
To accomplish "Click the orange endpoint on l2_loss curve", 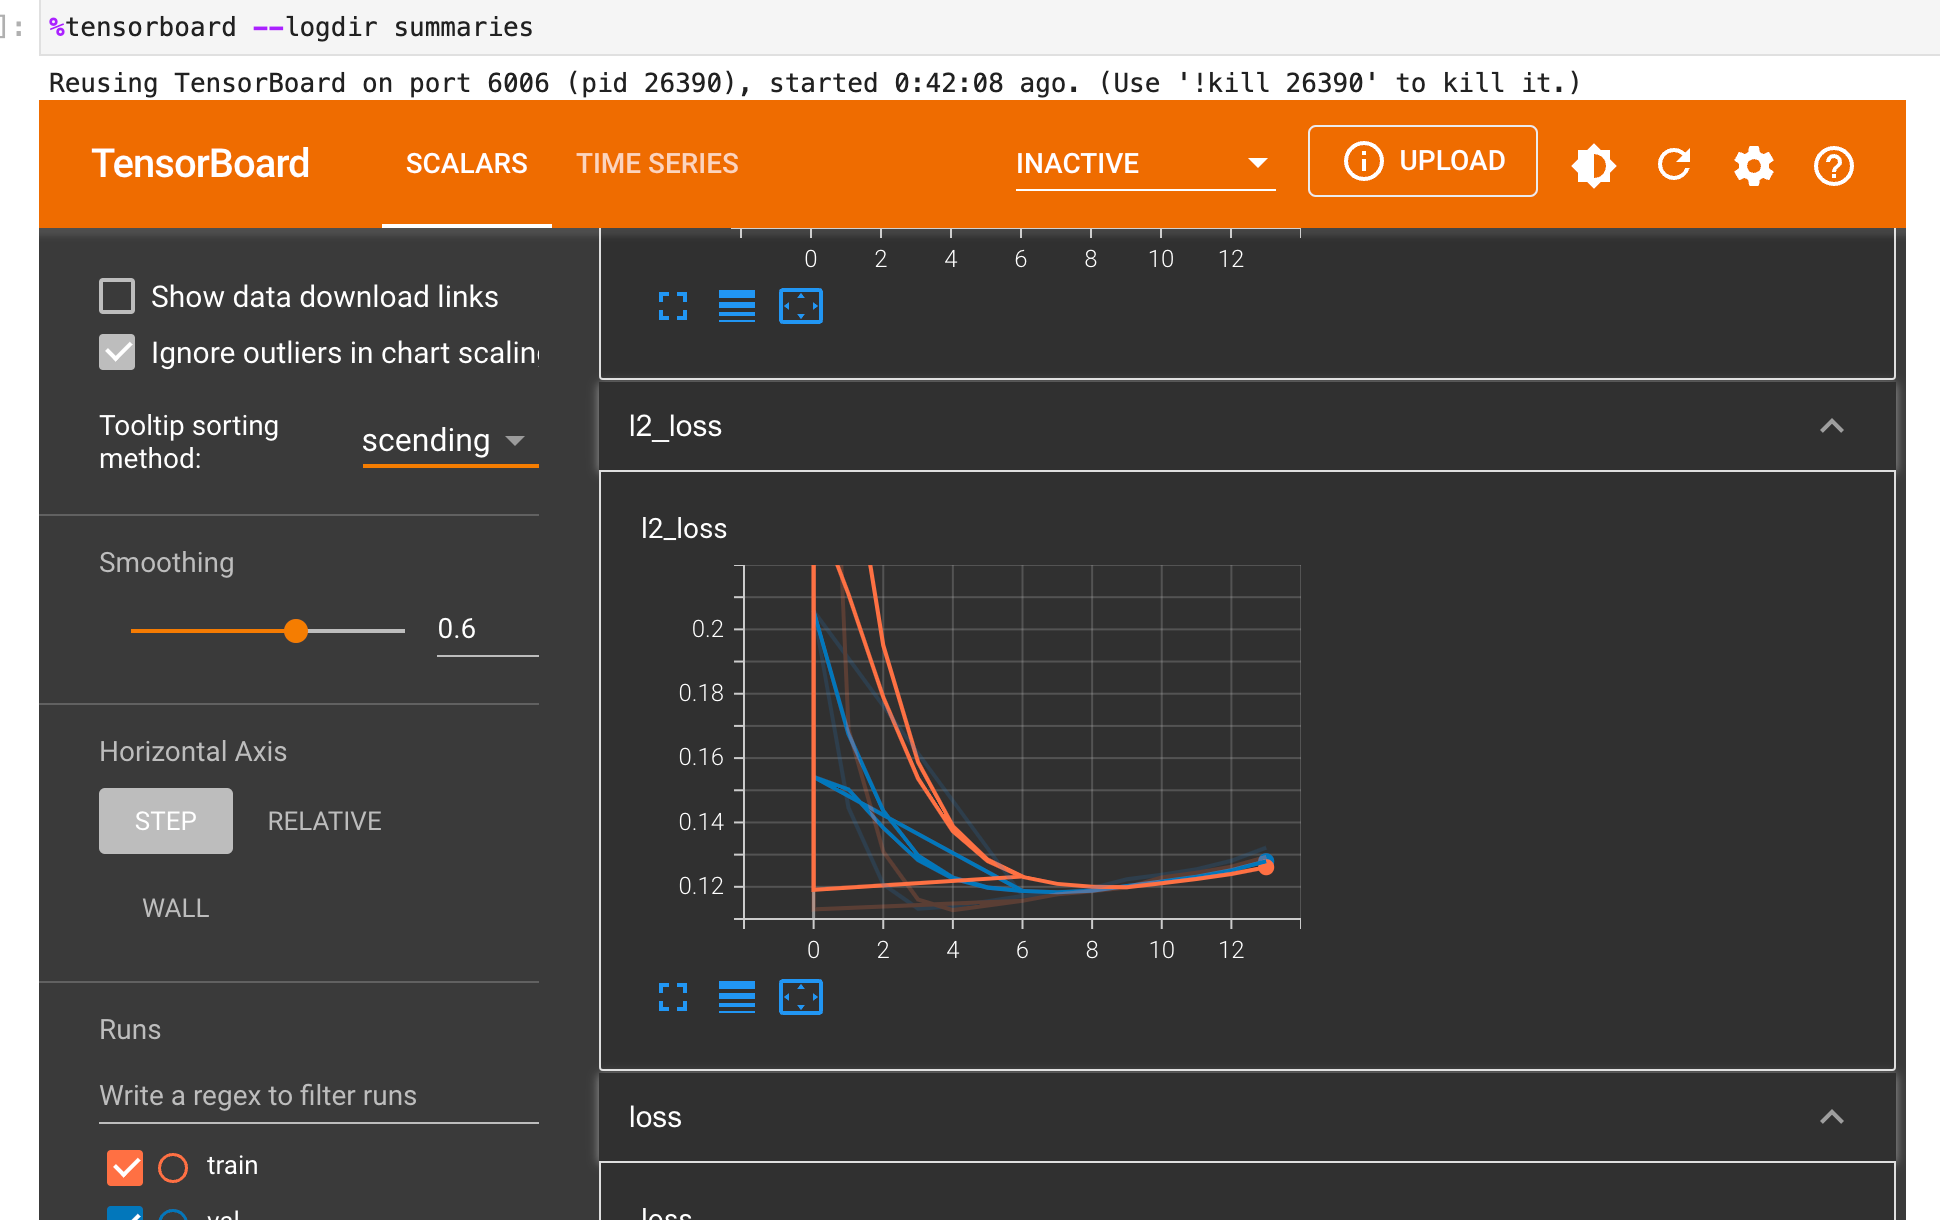I will [1266, 867].
